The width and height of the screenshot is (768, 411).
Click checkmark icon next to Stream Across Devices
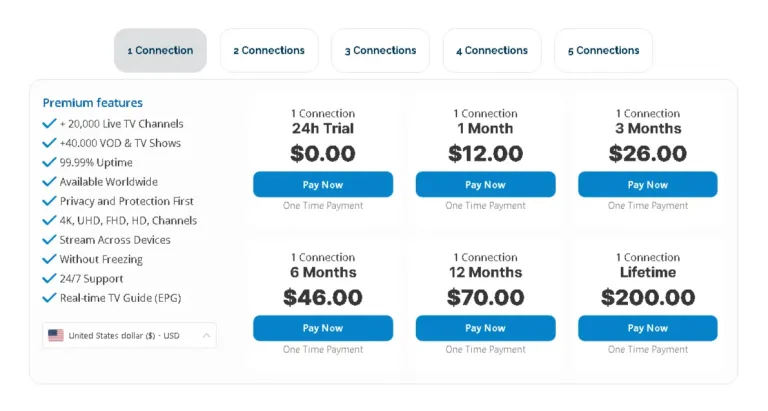point(49,240)
